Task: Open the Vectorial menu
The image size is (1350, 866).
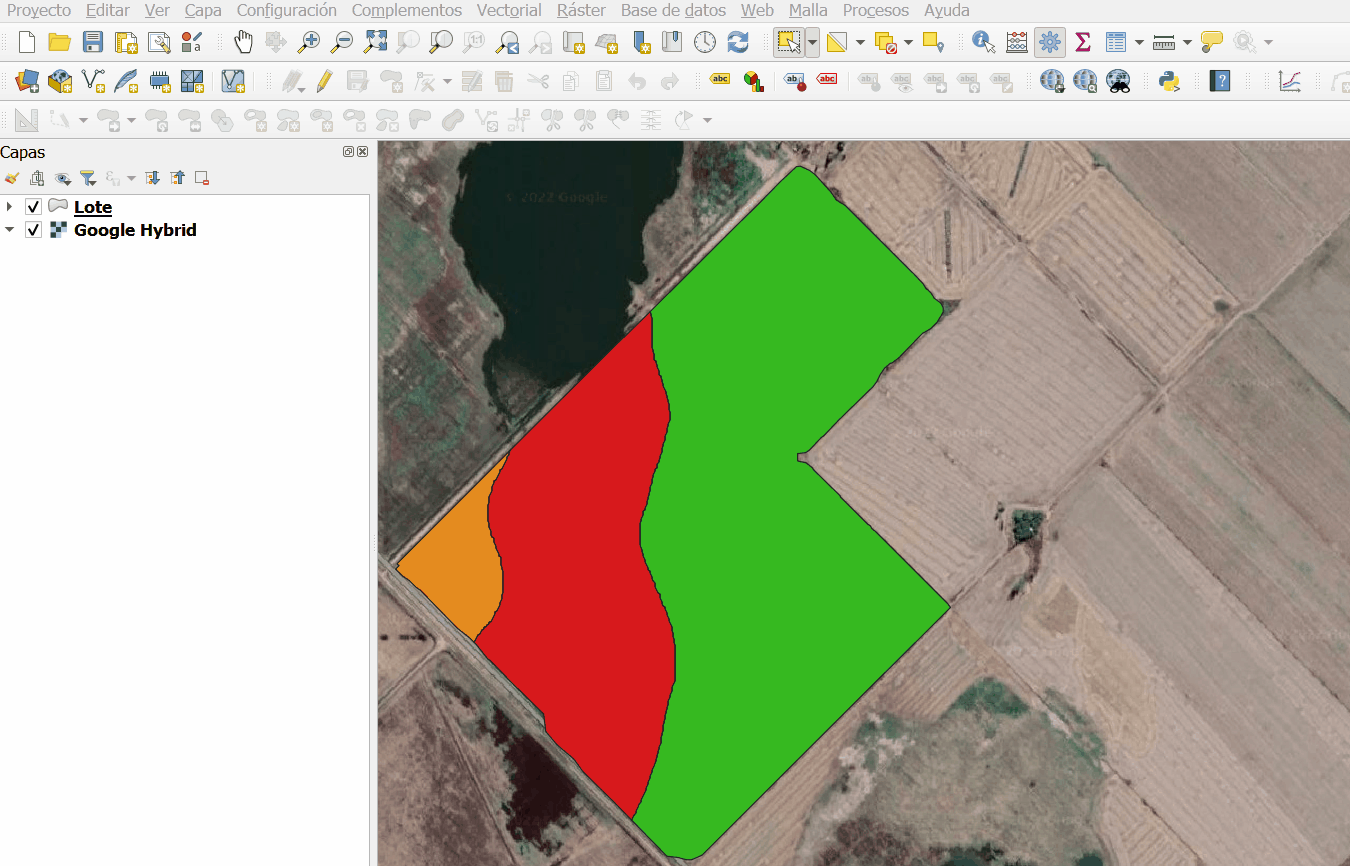Action: pos(508,10)
